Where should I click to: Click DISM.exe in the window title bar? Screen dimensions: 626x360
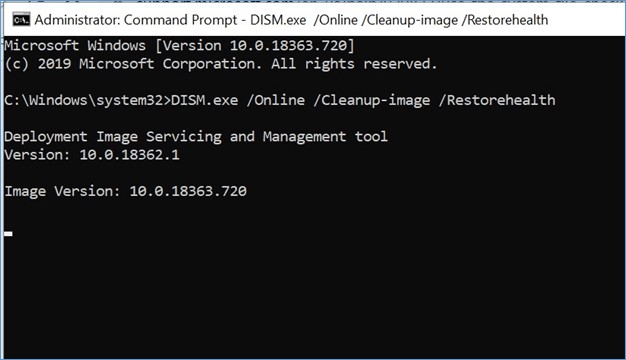point(278,20)
